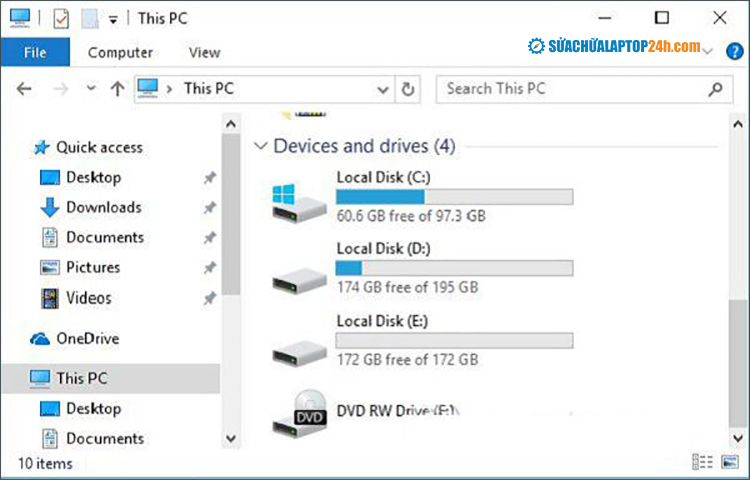Image resolution: width=750 pixels, height=480 pixels.
Task: Click the OneDrive cloud icon
Action: [40, 338]
